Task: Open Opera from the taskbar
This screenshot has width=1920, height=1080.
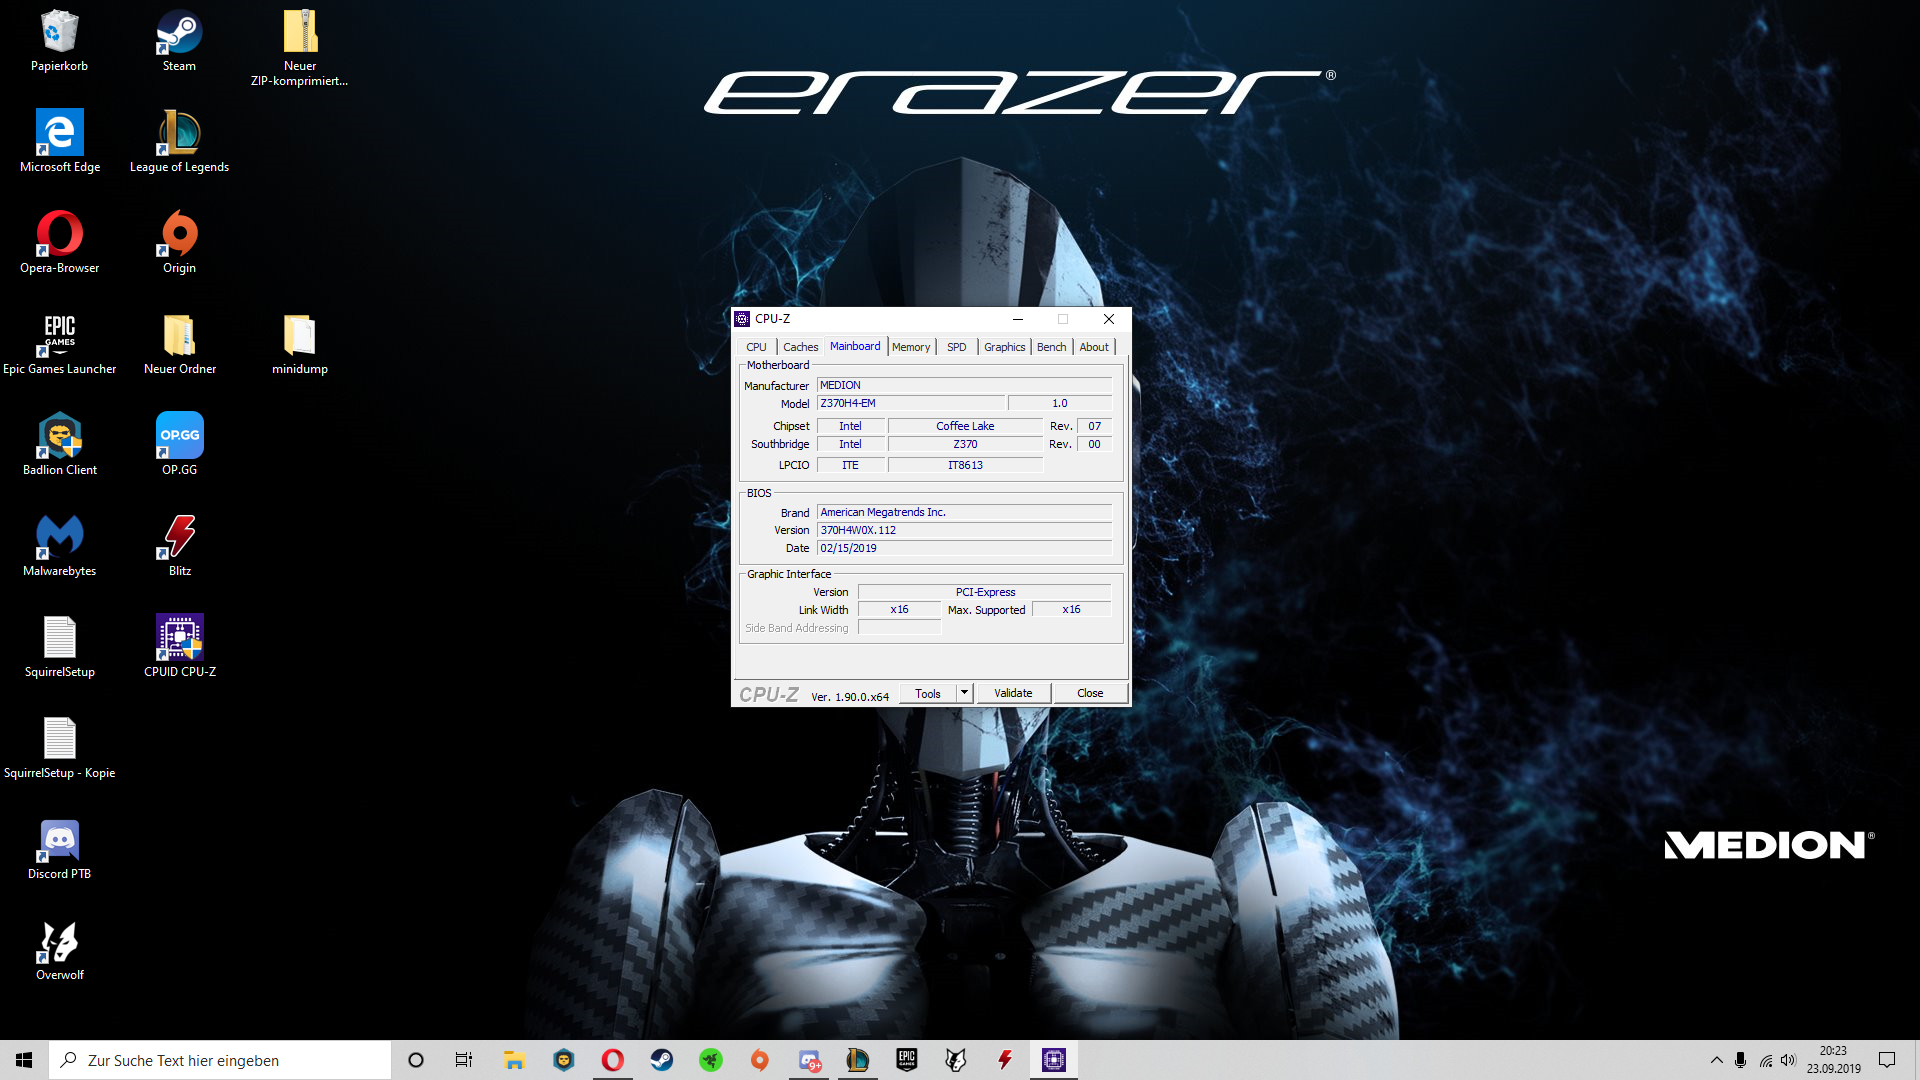Action: [612, 1060]
